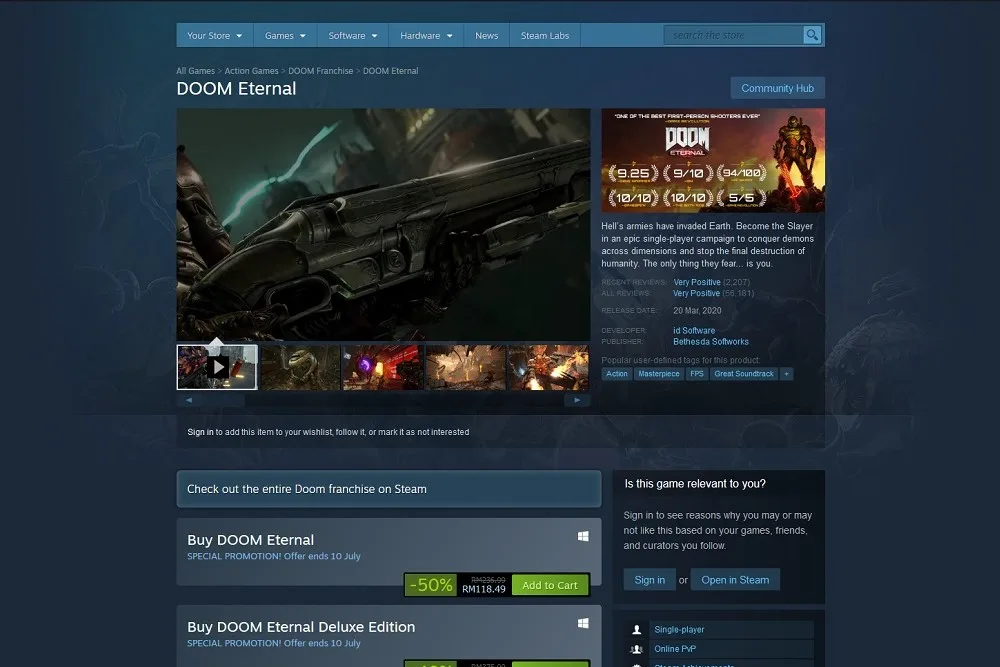Open the recent reviews 'Very Positive' link

[697, 282]
